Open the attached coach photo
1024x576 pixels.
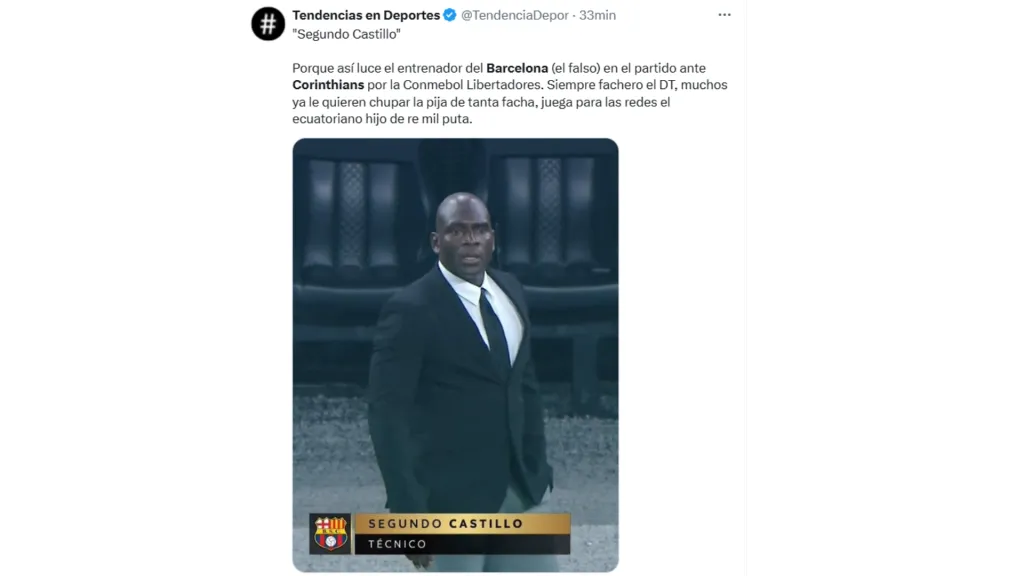click(455, 355)
